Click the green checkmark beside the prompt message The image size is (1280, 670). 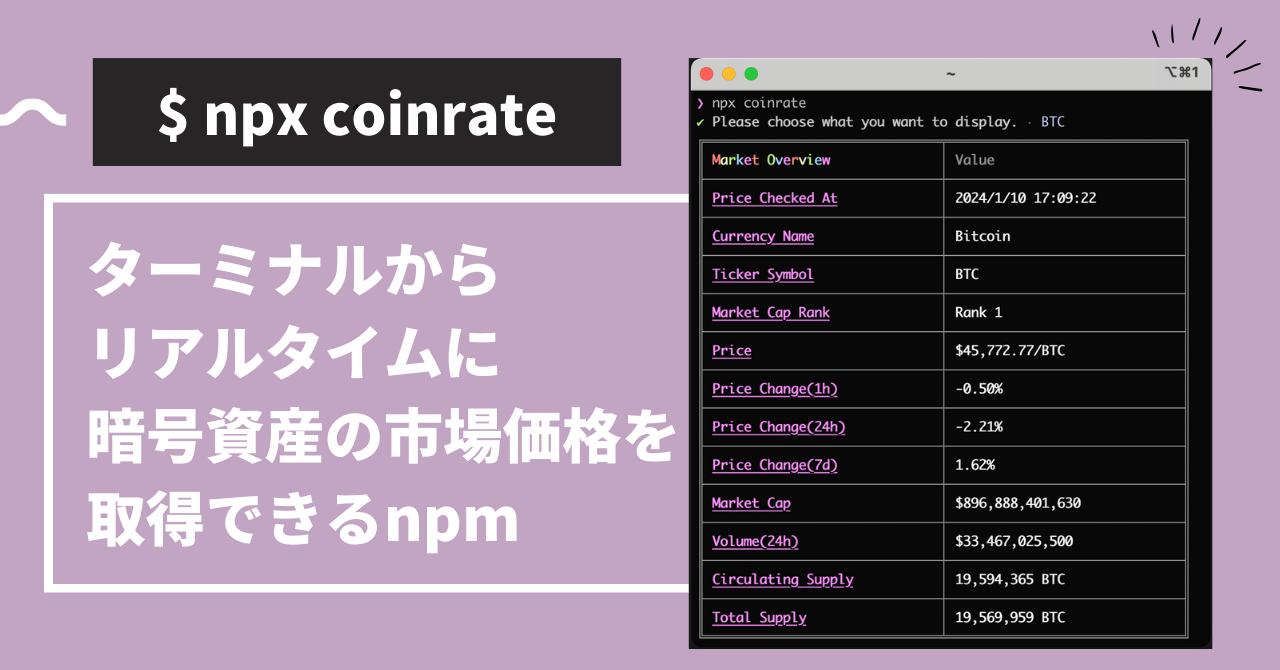pos(701,121)
